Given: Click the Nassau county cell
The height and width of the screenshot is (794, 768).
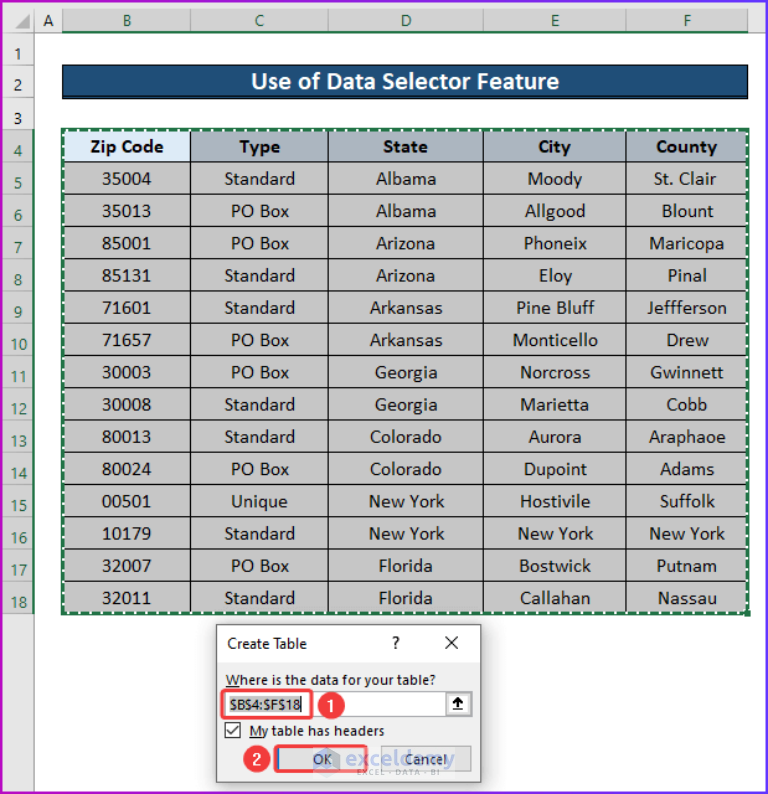Looking at the screenshot, I should (x=686, y=598).
